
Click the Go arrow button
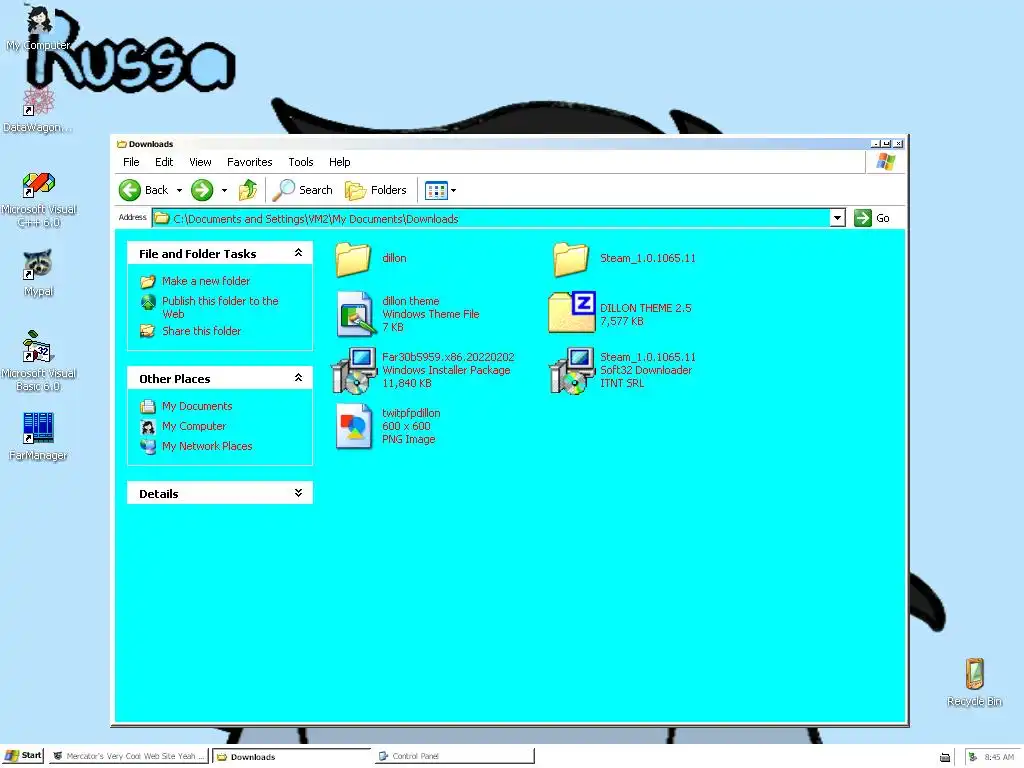863,218
